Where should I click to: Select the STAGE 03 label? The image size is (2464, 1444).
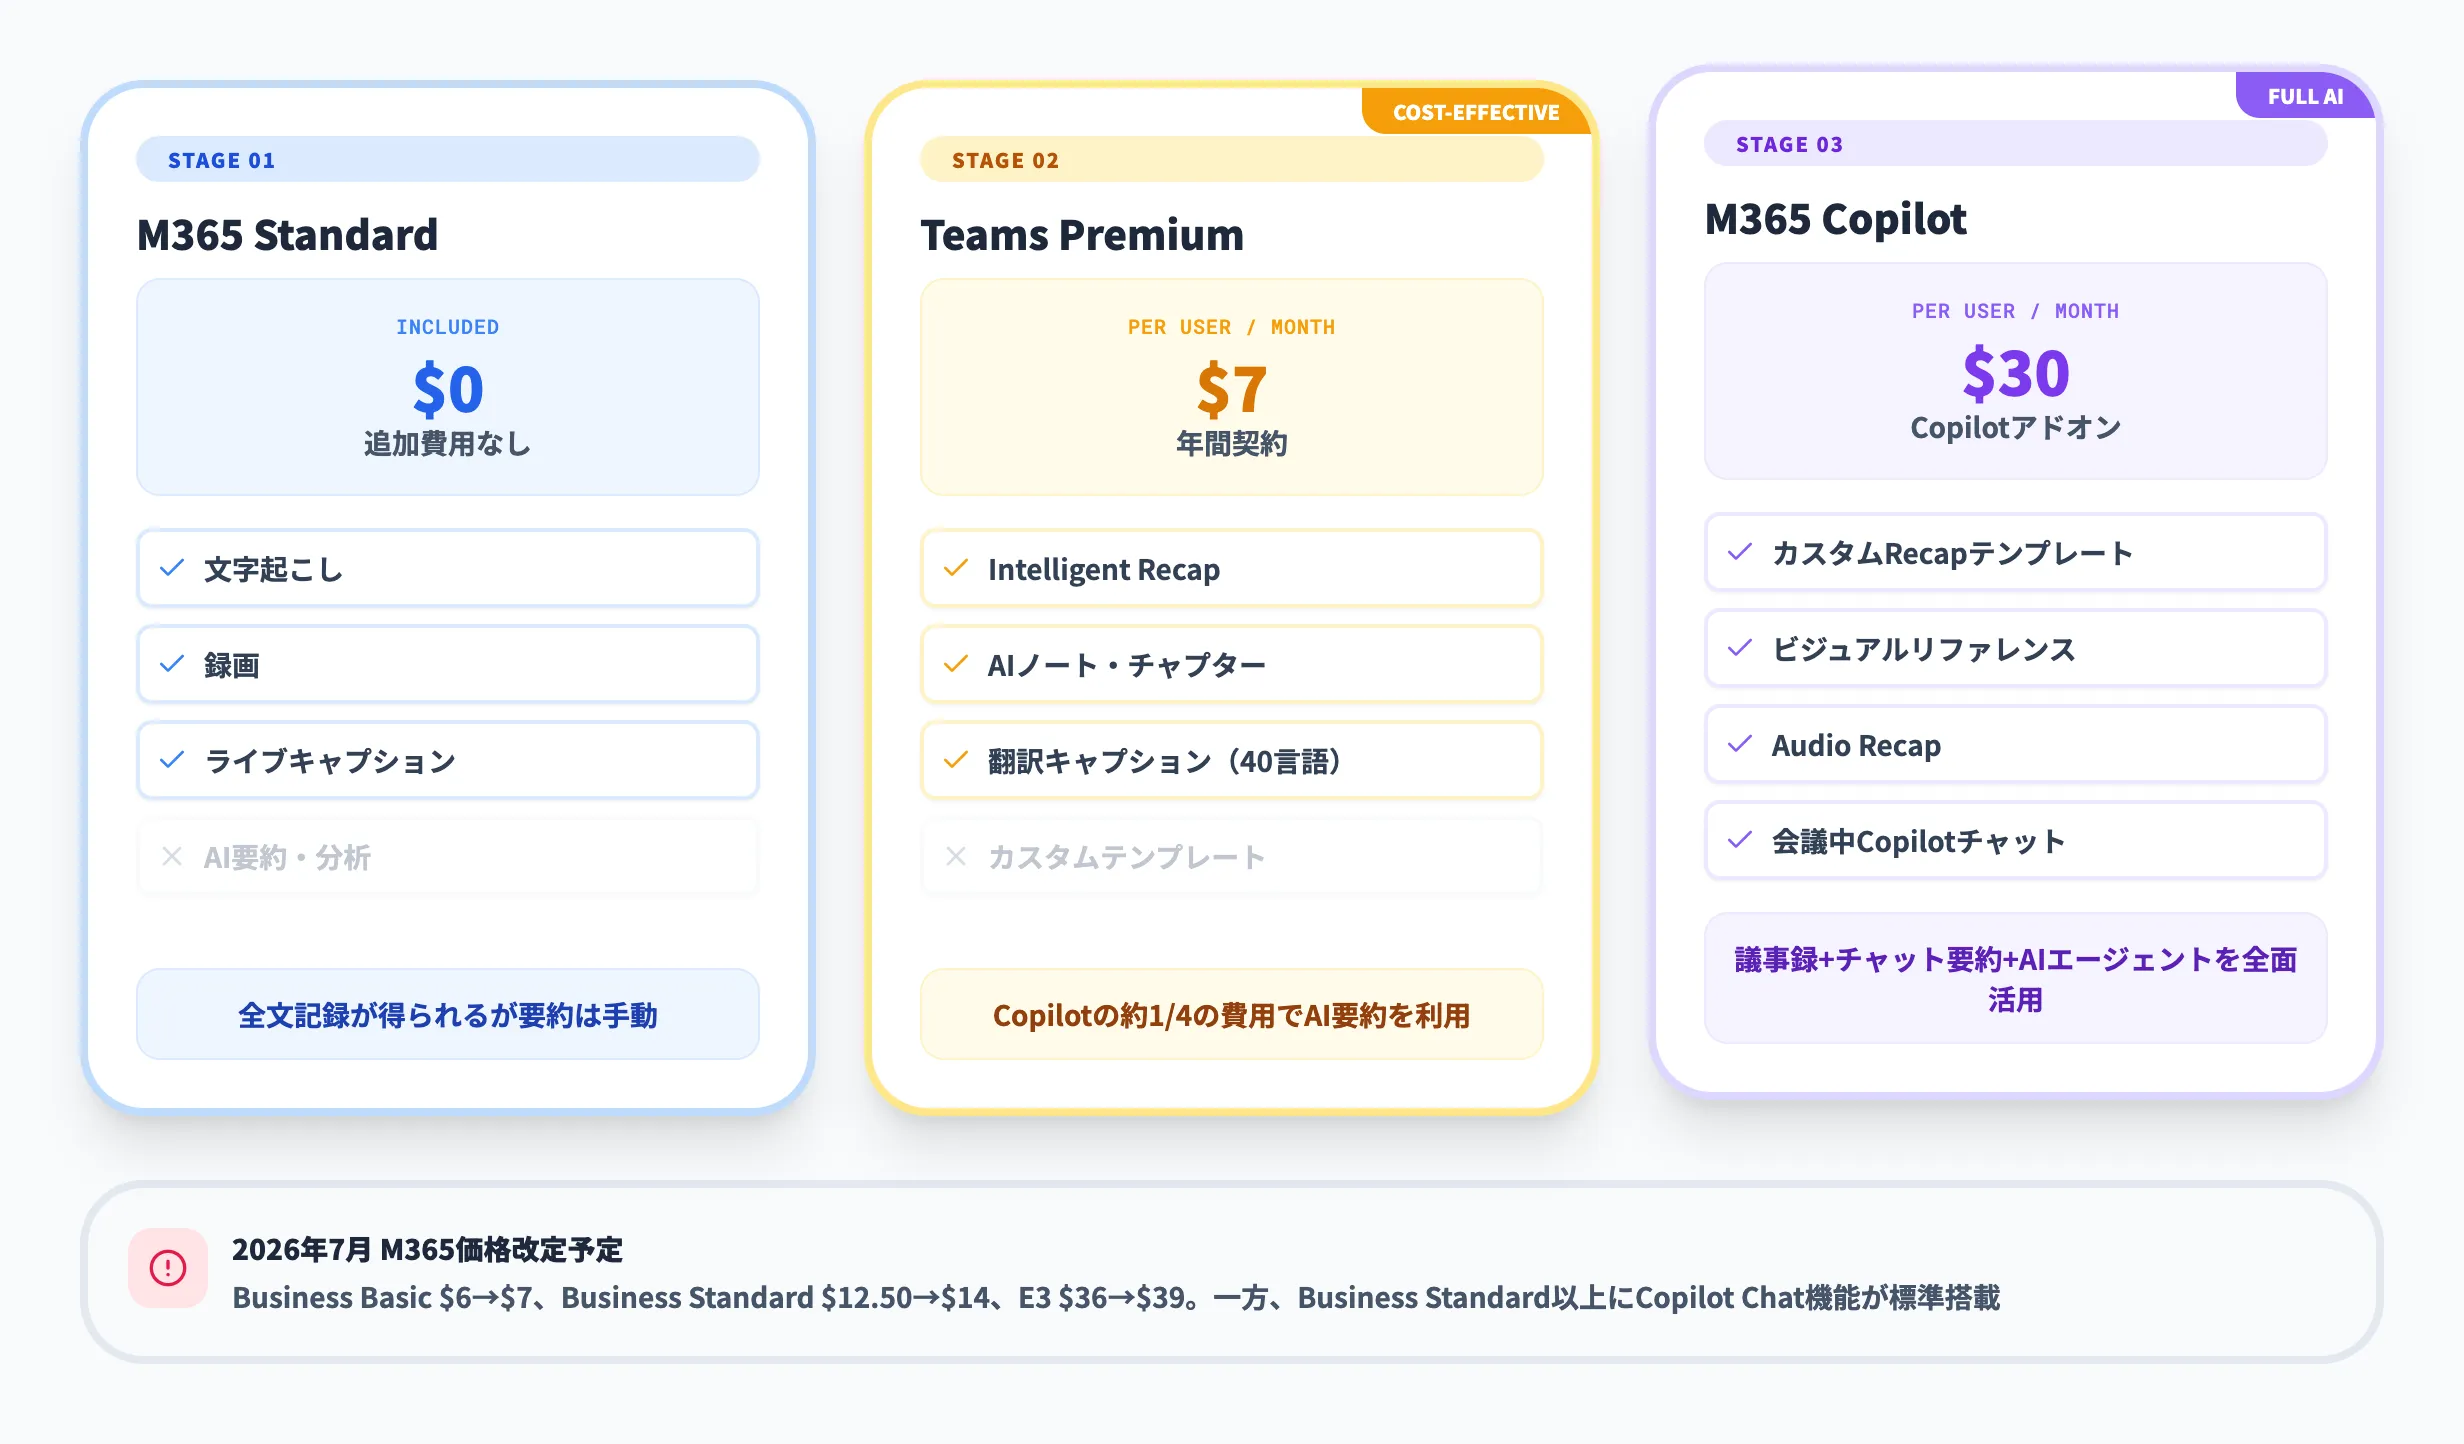coord(1789,144)
